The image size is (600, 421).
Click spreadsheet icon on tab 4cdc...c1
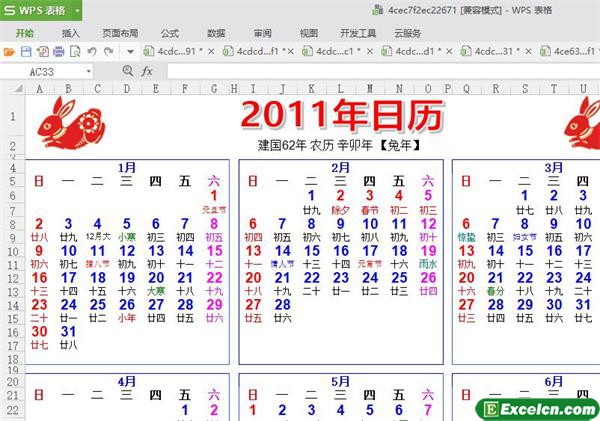coord(307,51)
